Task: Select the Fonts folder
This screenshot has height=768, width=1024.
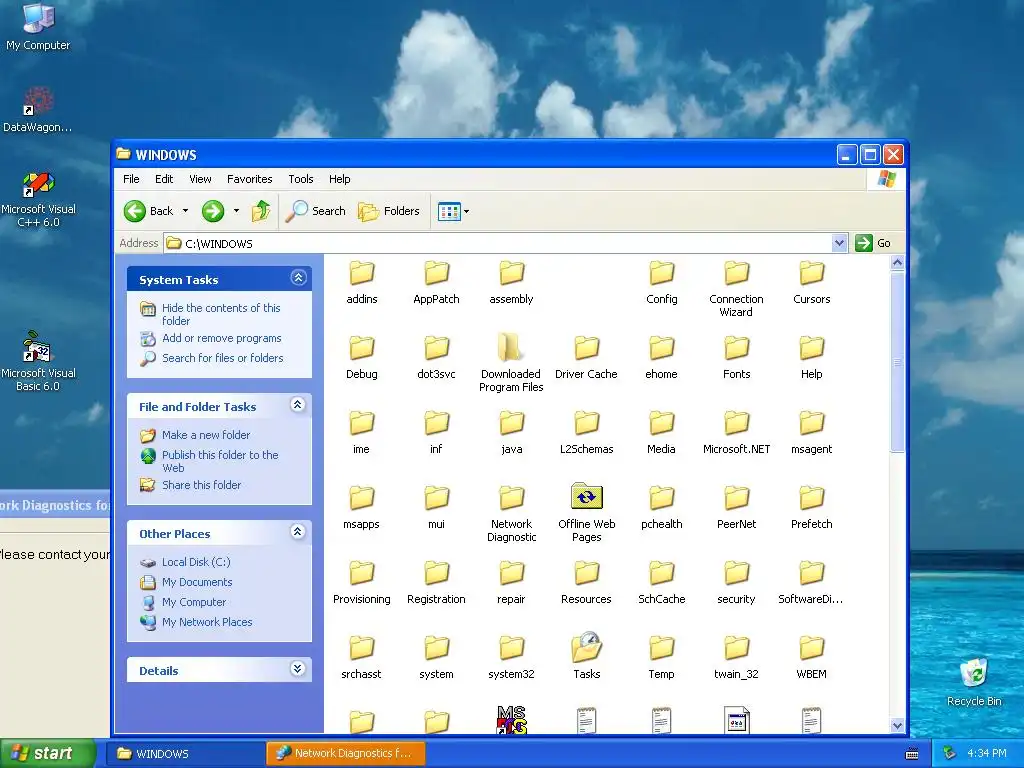Action: point(737,357)
